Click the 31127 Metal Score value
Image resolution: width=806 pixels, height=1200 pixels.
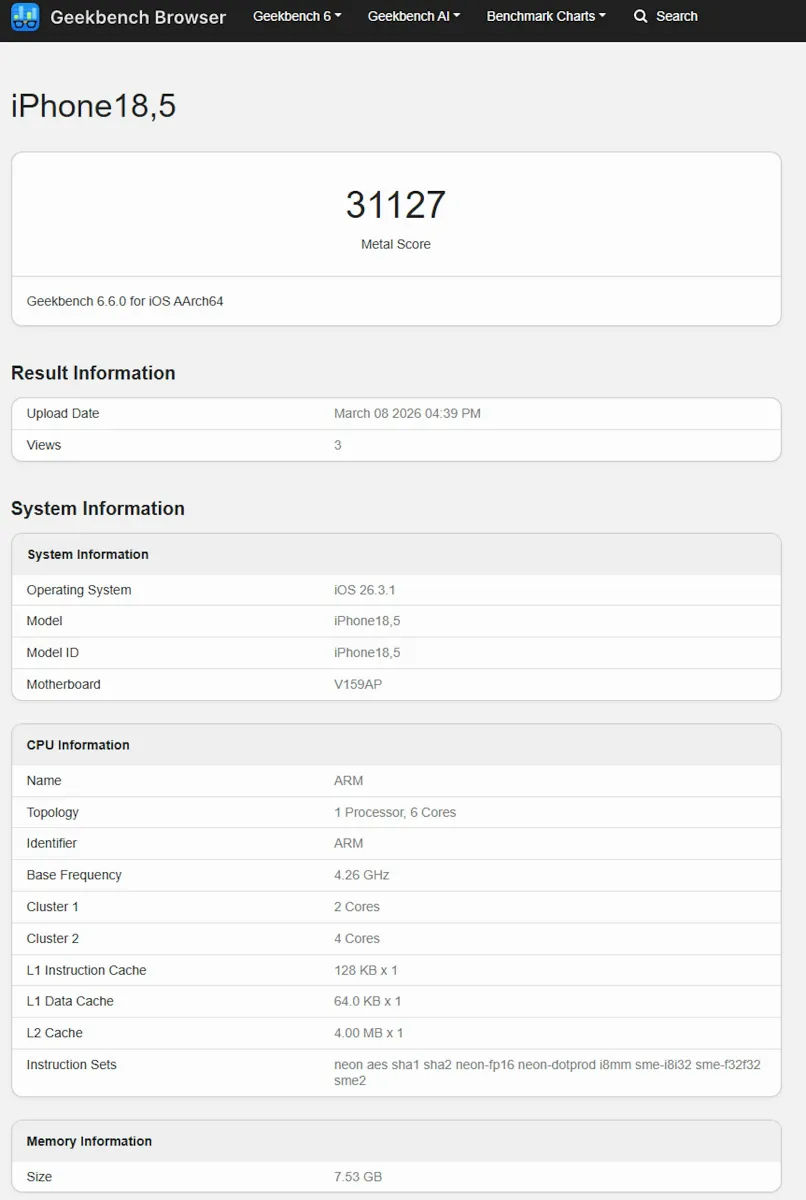tap(396, 204)
